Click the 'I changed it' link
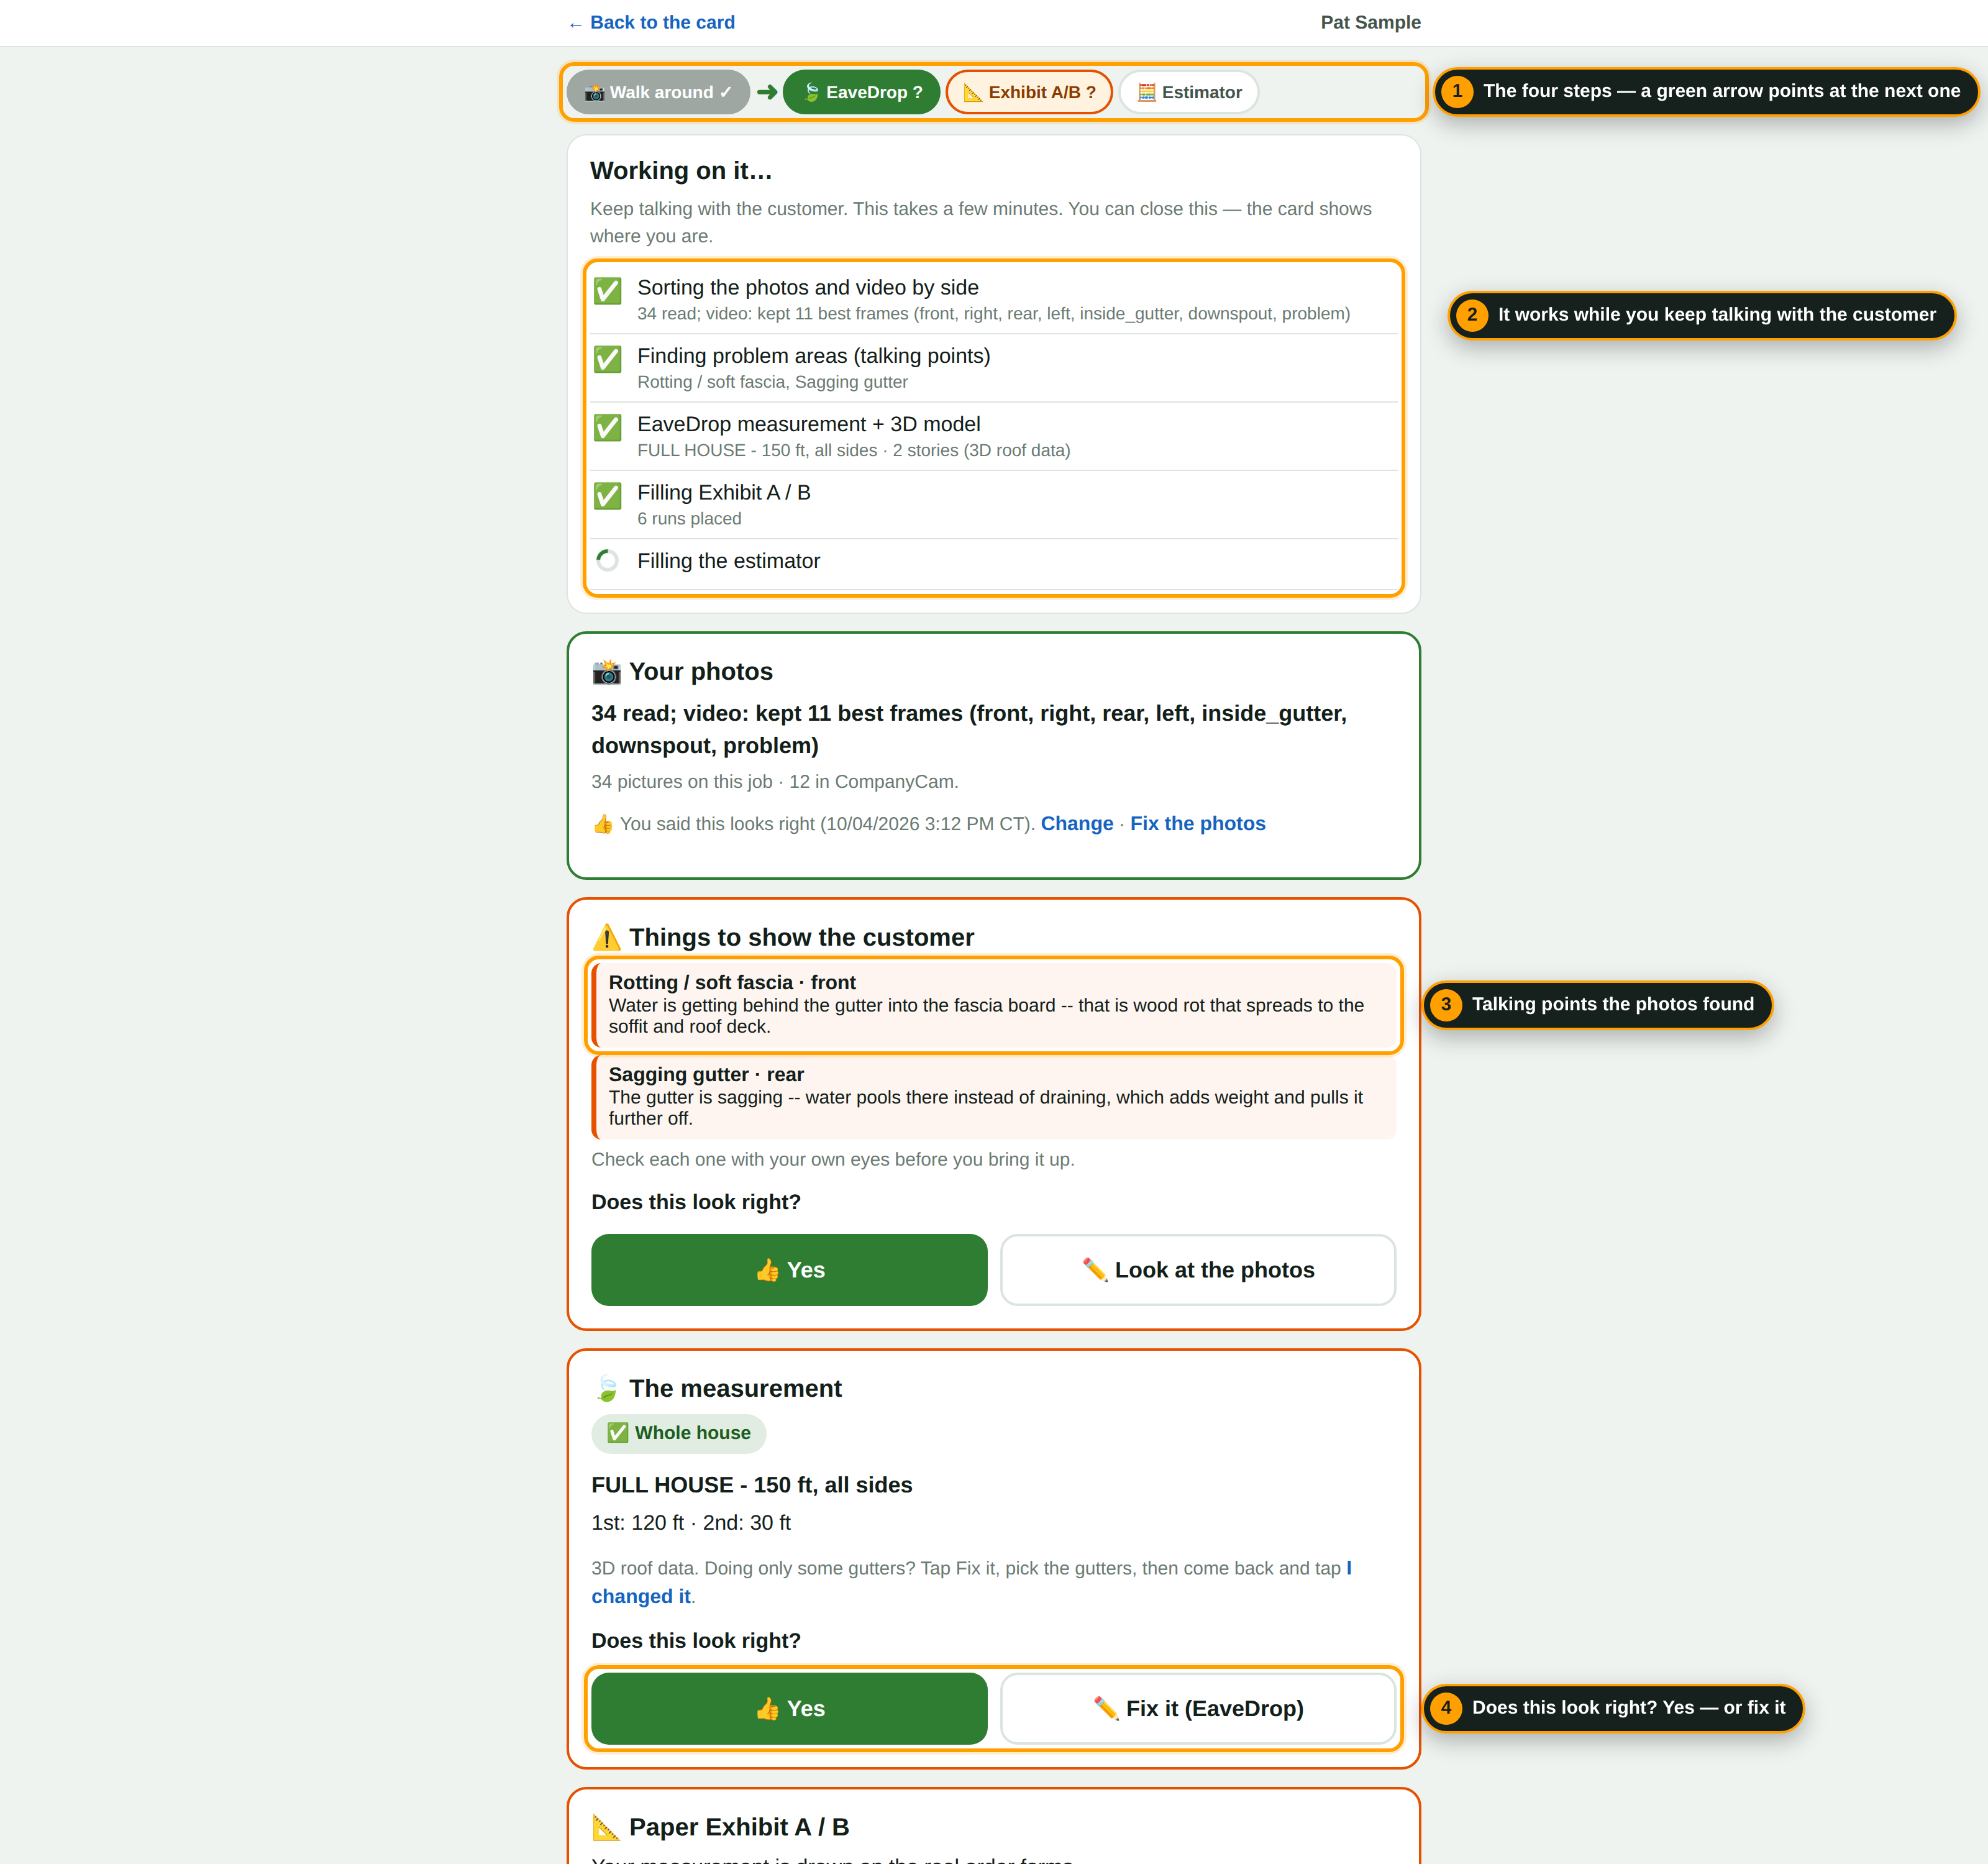Viewport: 1988px width, 1864px height. pyautogui.click(x=971, y=1582)
